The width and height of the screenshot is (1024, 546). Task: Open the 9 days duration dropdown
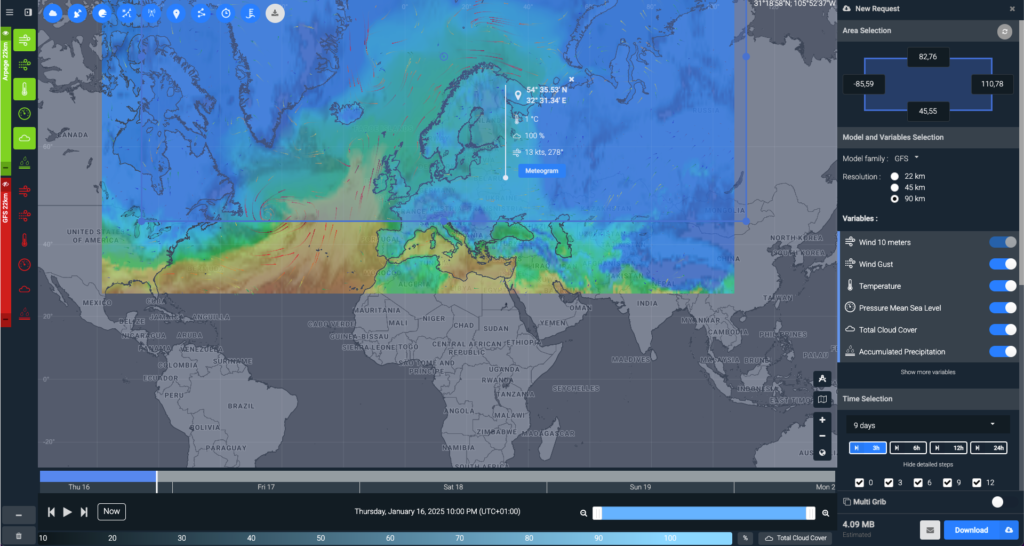[926, 425]
